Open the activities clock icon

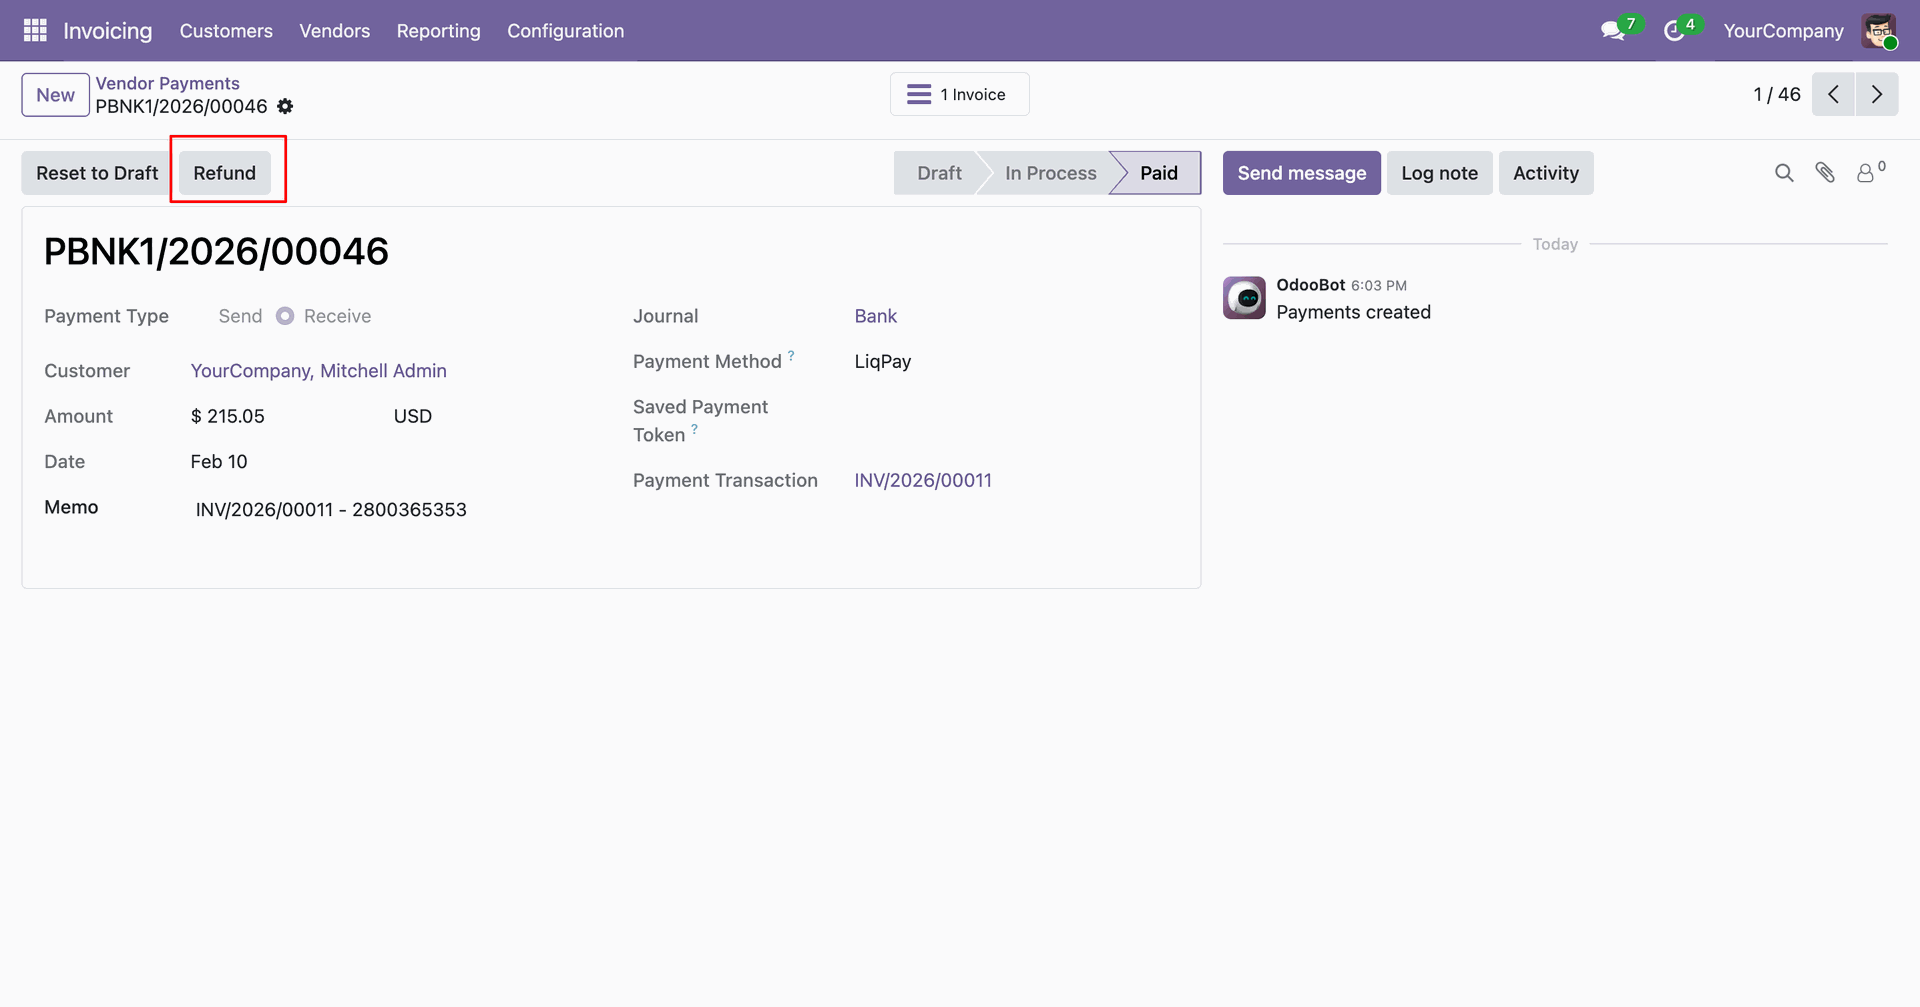1674,31
